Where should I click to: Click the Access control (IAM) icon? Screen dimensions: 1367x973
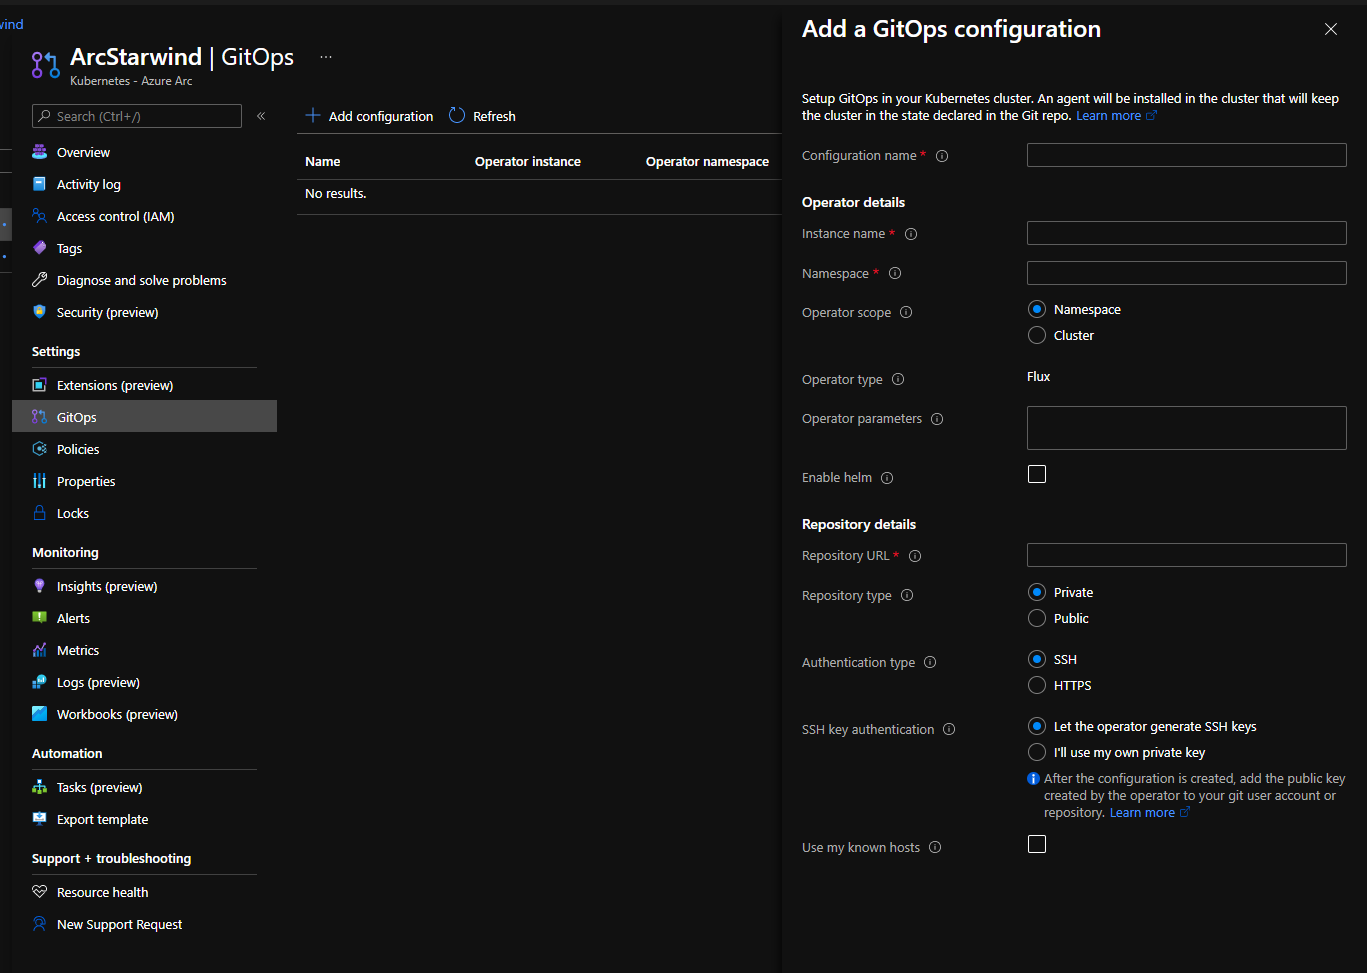pos(39,216)
